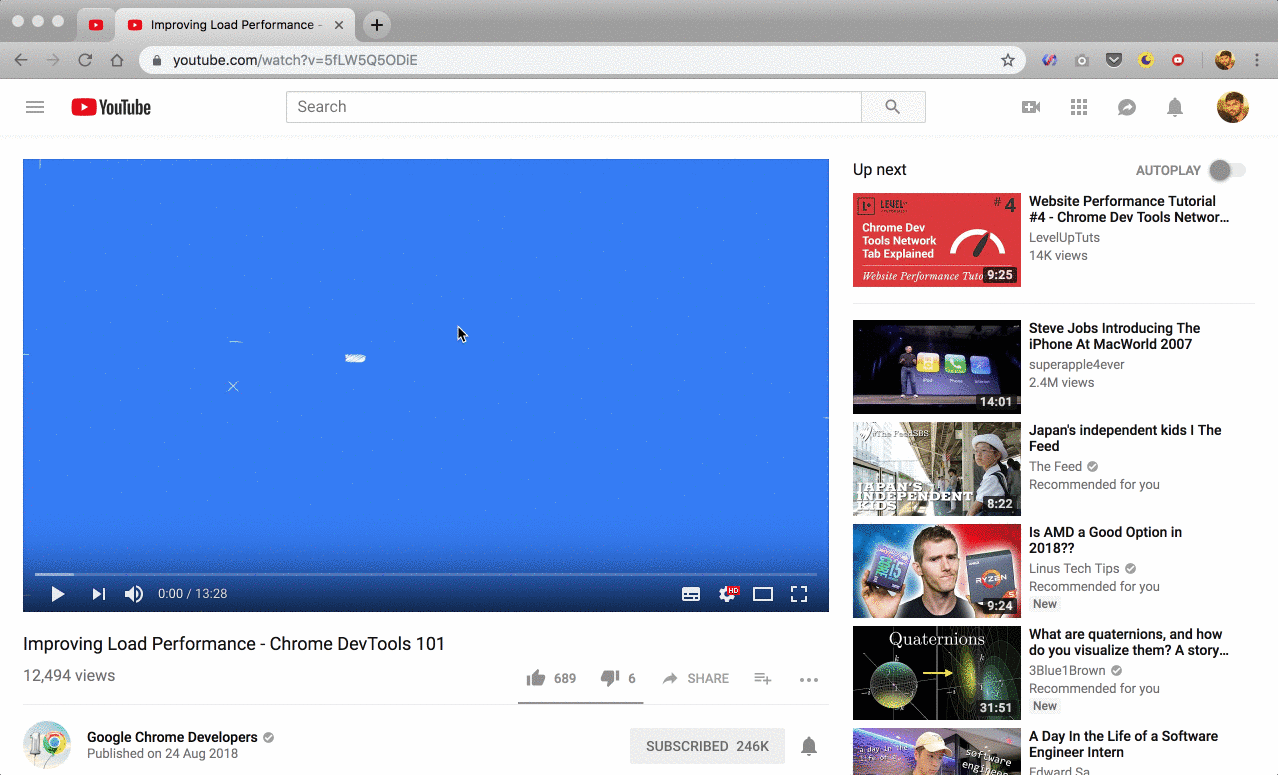
Task: Go to YouTube home via the logo
Action: [111, 107]
